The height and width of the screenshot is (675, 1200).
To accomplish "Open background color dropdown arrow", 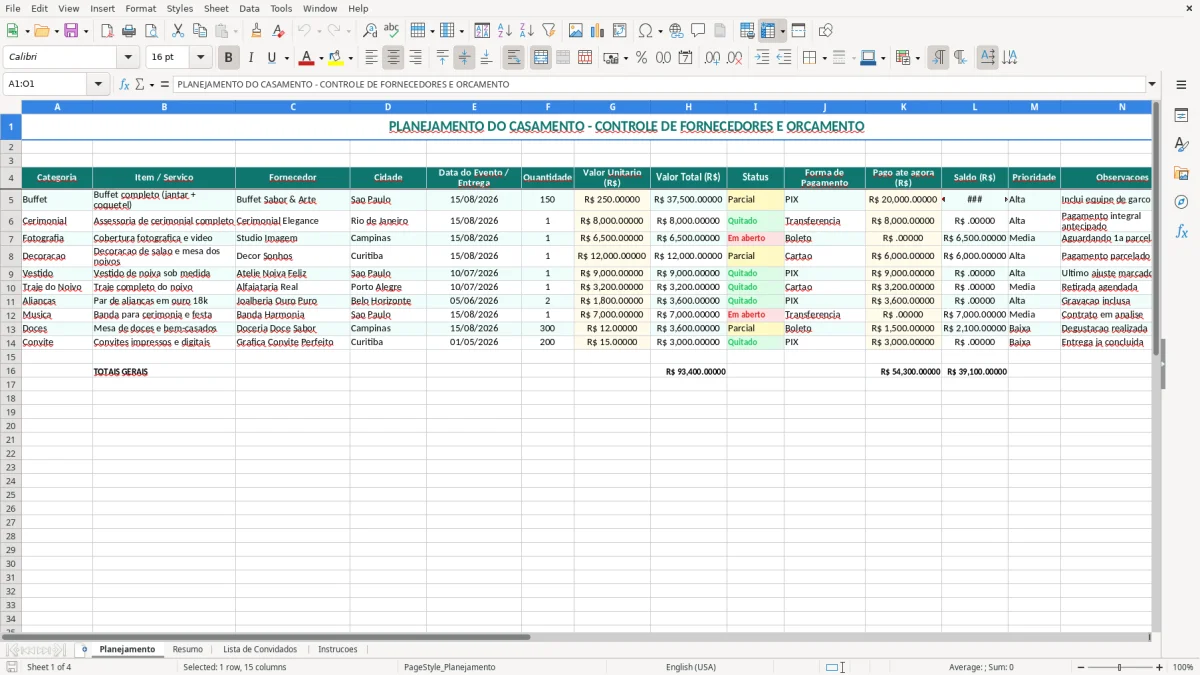I will [x=350, y=58].
